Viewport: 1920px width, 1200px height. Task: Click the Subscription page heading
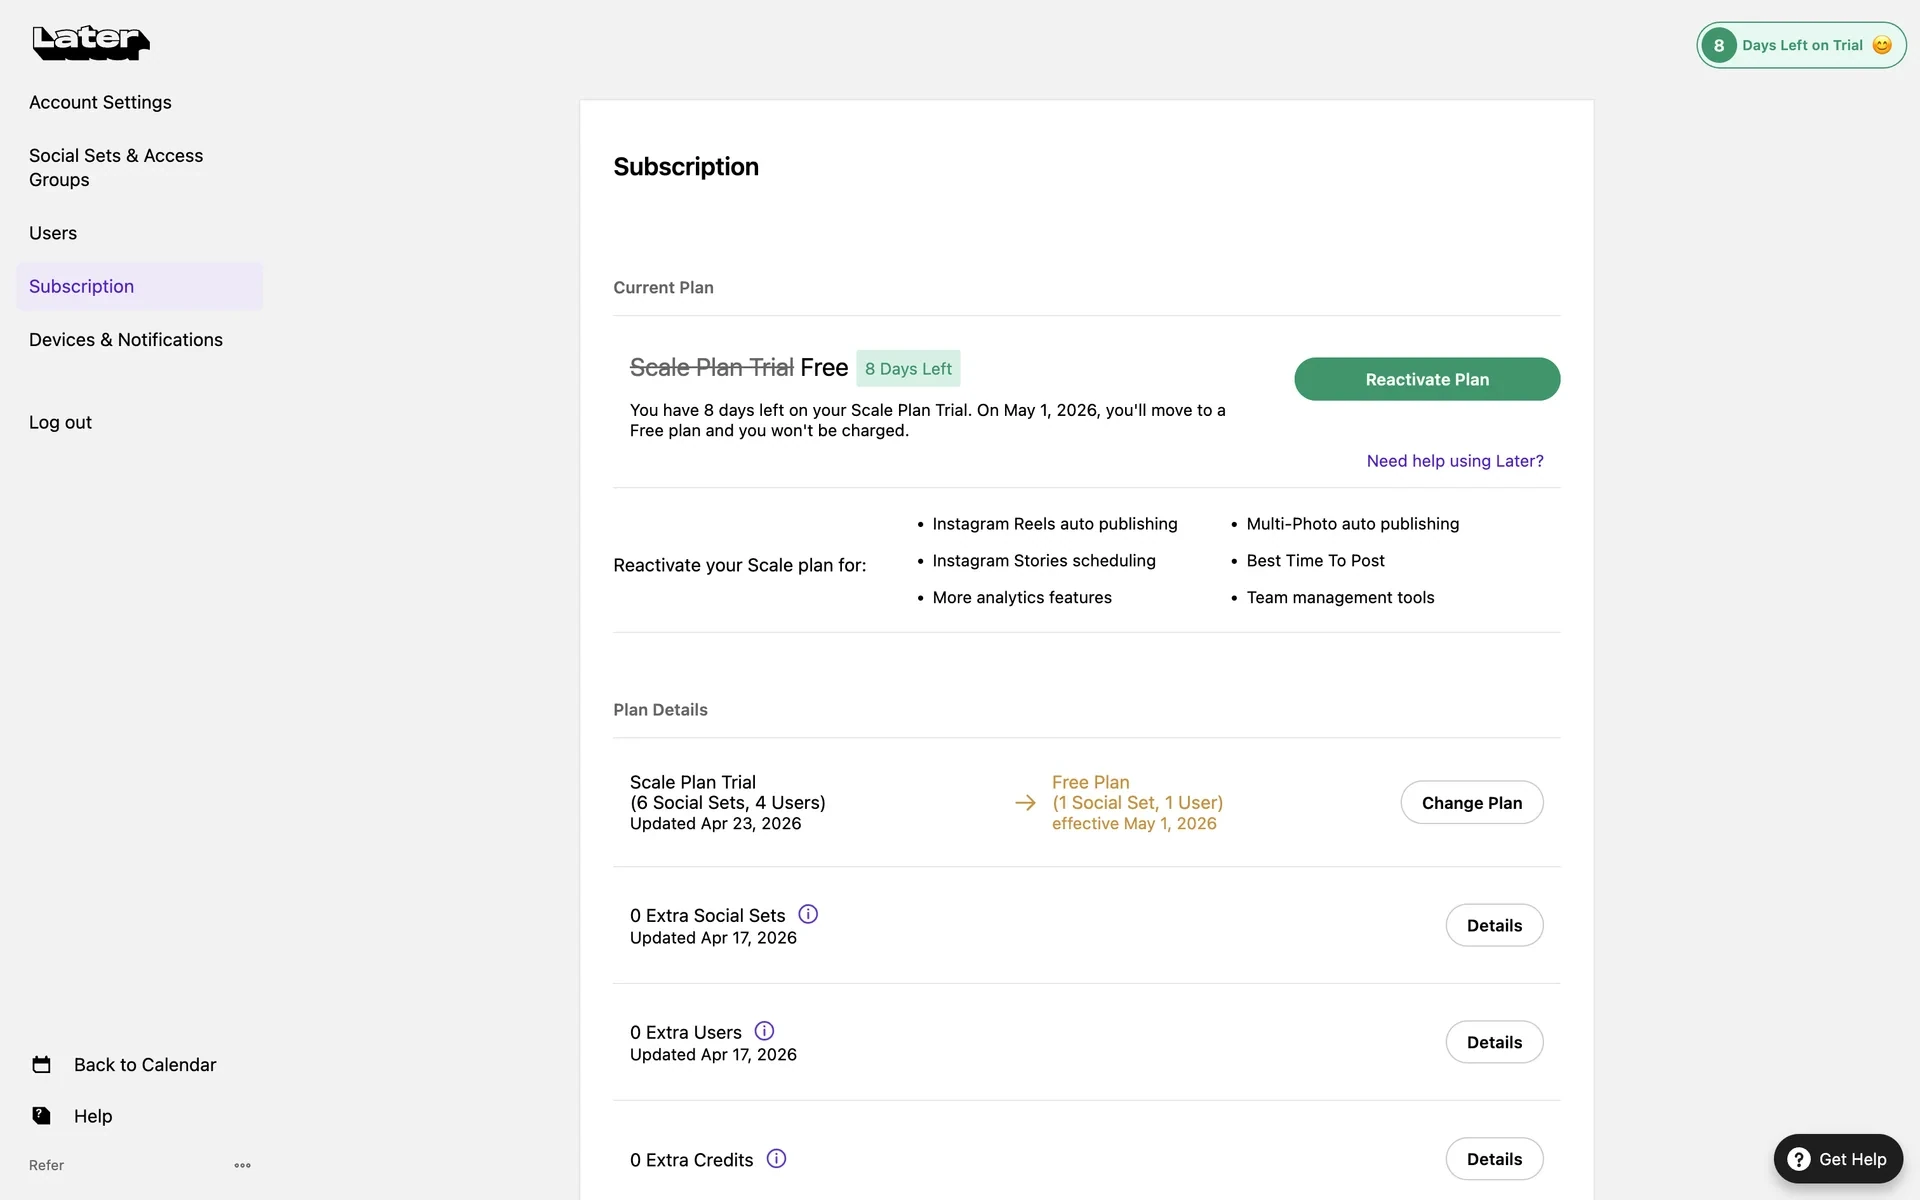tap(686, 167)
